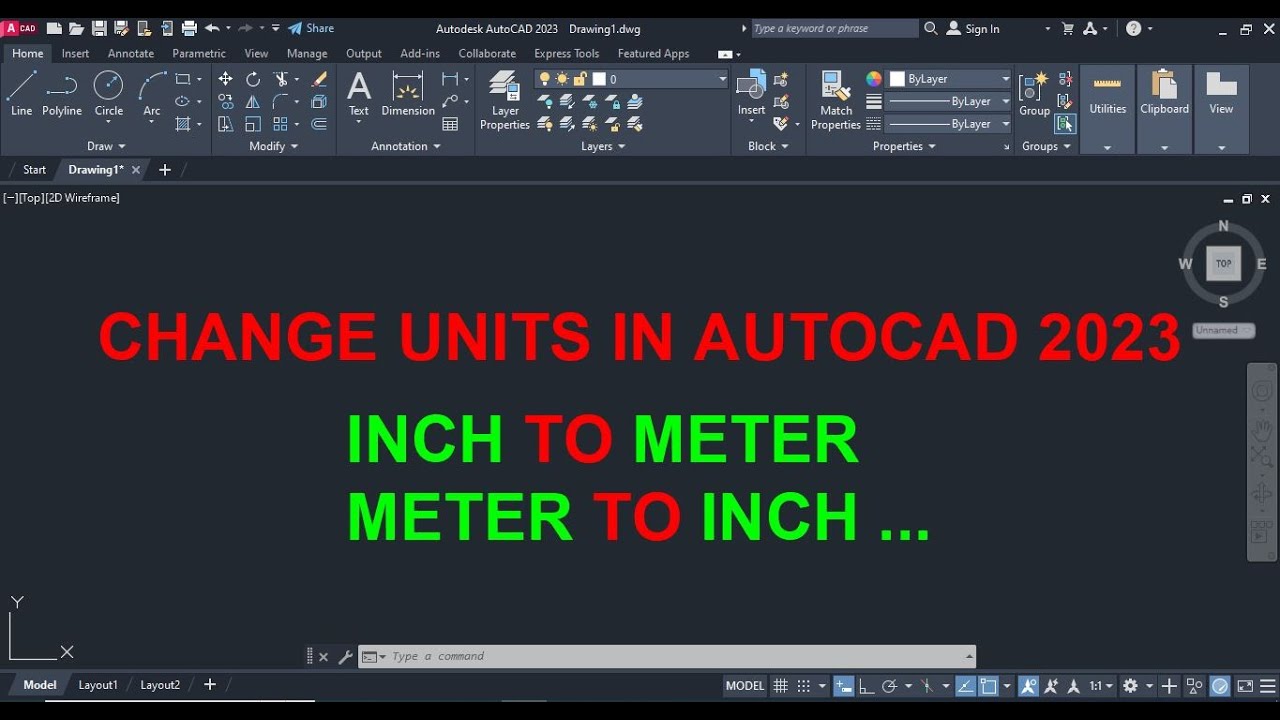Click the Offset tool icon
The height and width of the screenshot is (720, 1280).
(319, 124)
